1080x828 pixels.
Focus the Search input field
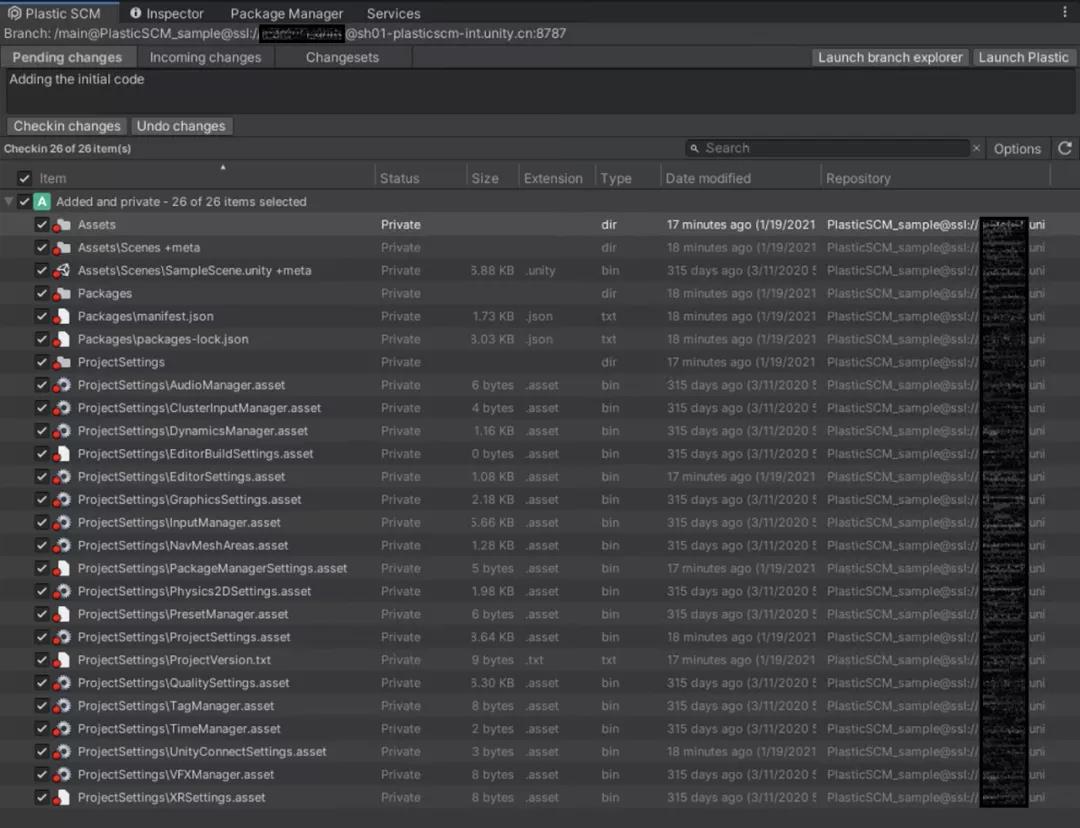point(827,148)
